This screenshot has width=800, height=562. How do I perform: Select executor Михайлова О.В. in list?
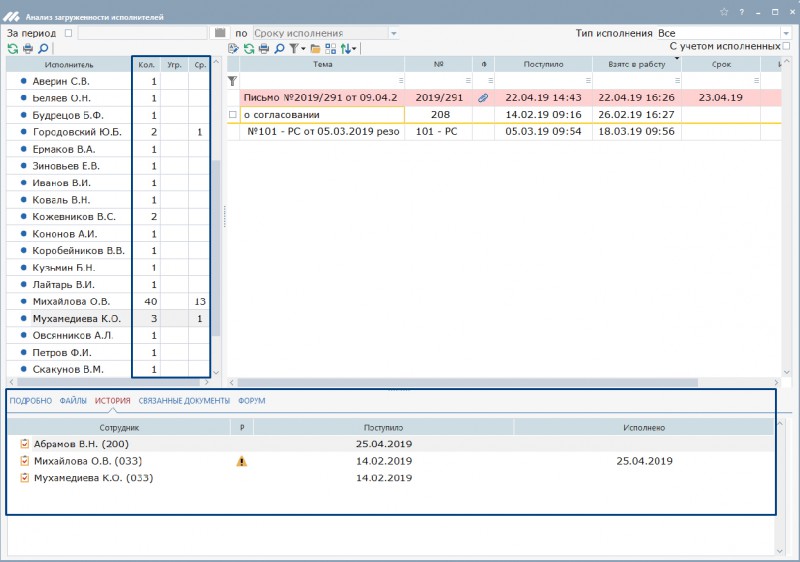pyautogui.click(x=71, y=301)
